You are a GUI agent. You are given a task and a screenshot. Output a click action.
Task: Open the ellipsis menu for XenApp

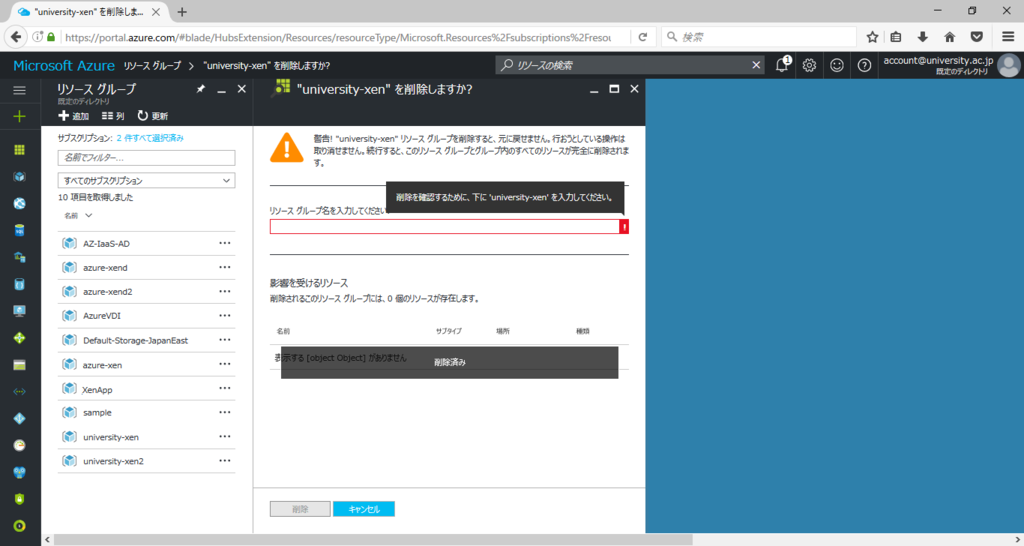pos(225,388)
